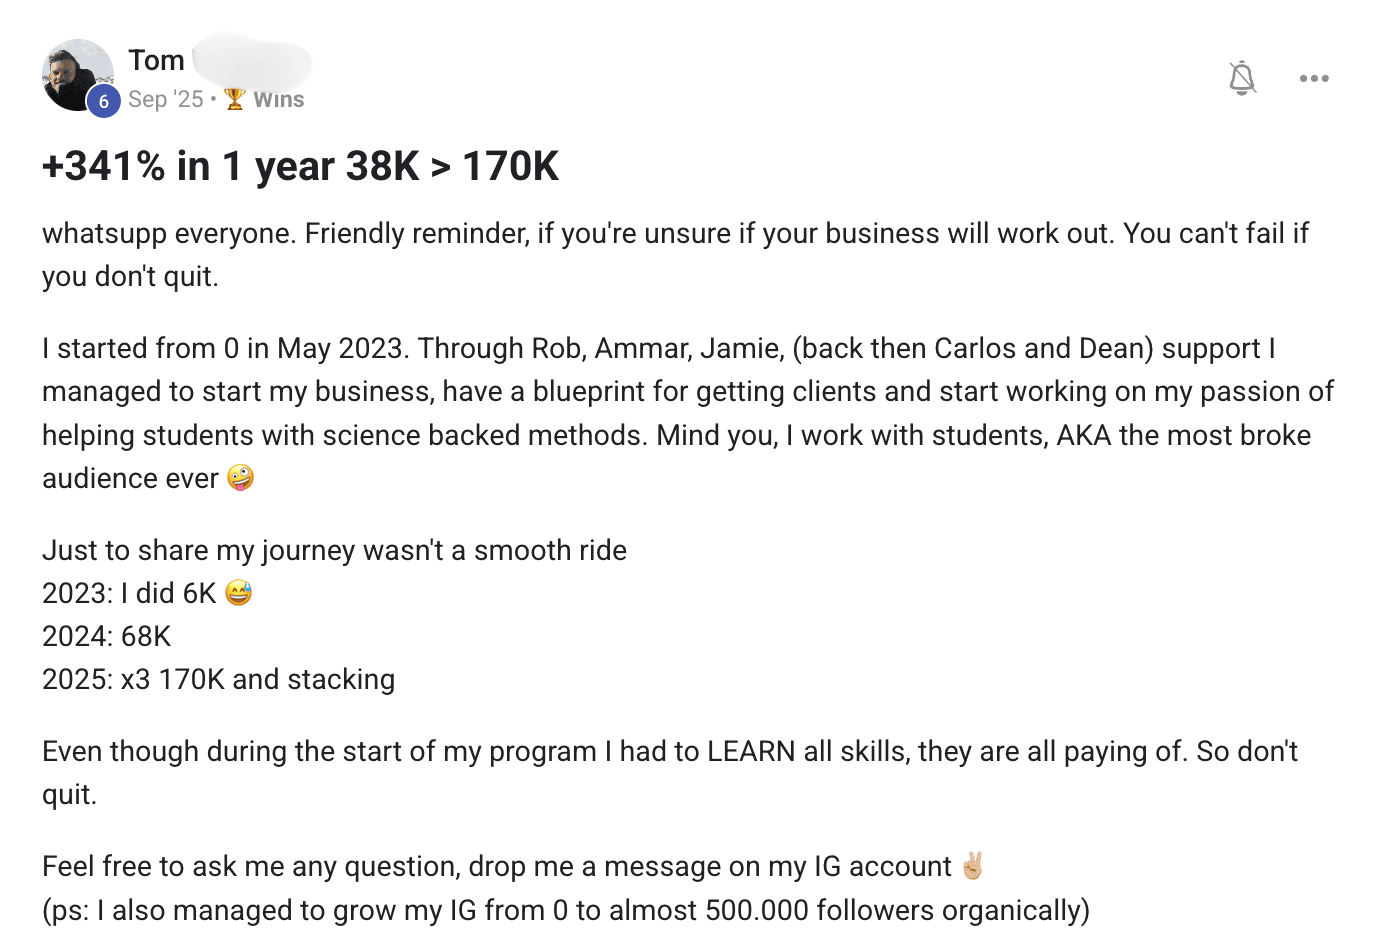Click the 'Feel free to ask me' line
Screen dimensions: 1384x942
click(x=496, y=866)
